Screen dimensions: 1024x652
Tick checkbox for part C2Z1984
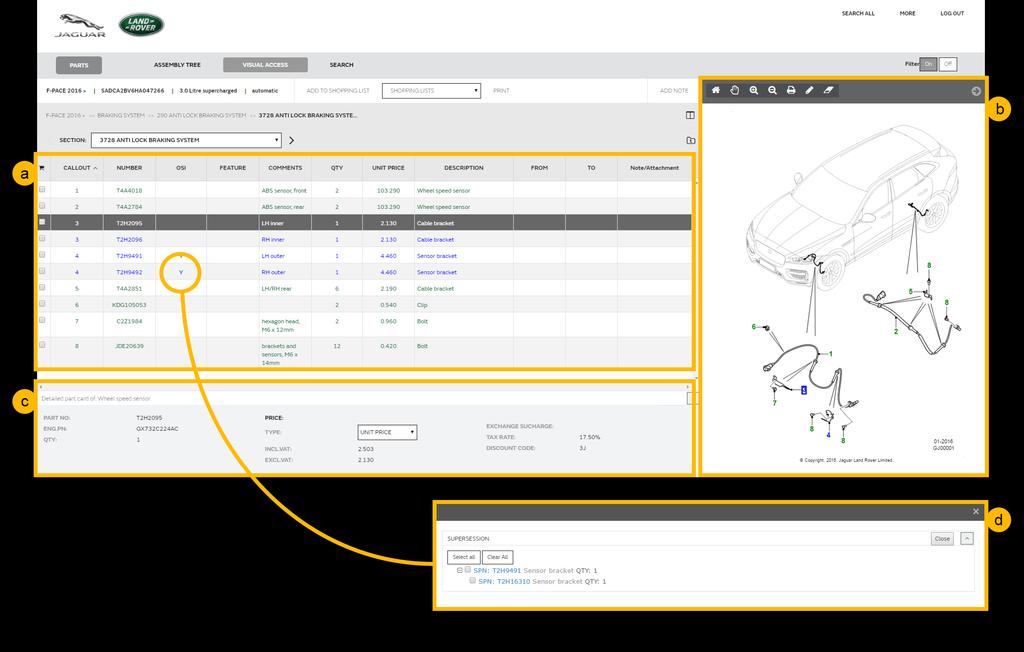pos(42,320)
